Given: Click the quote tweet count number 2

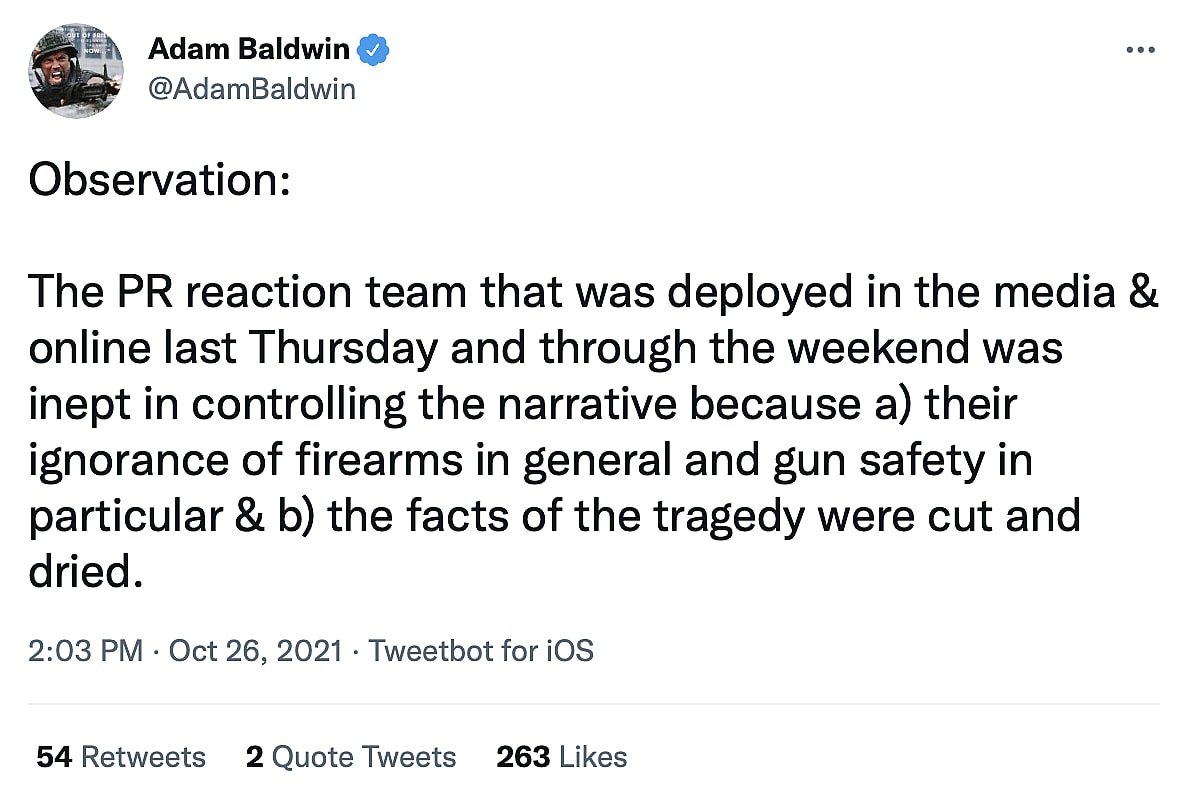Looking at the screenshot, I should point(254,757).
